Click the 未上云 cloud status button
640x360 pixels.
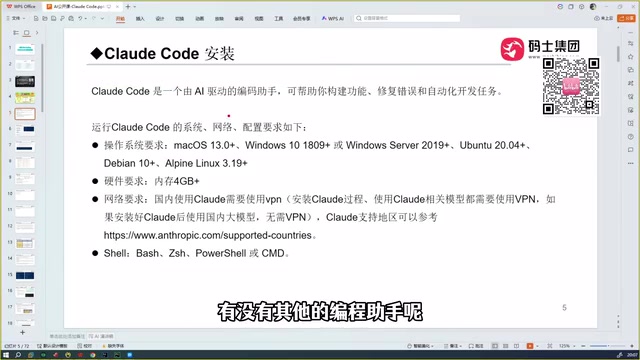click(x=604, y=18)
